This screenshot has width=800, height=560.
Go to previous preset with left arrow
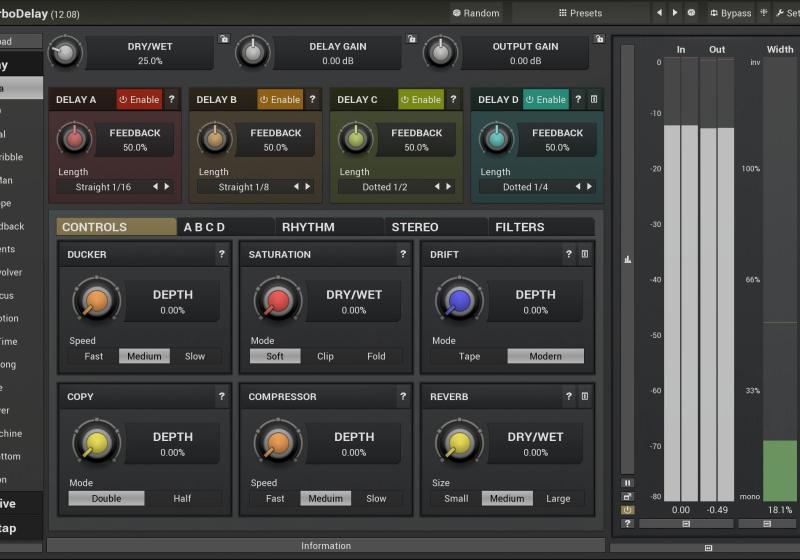(659, 13)
